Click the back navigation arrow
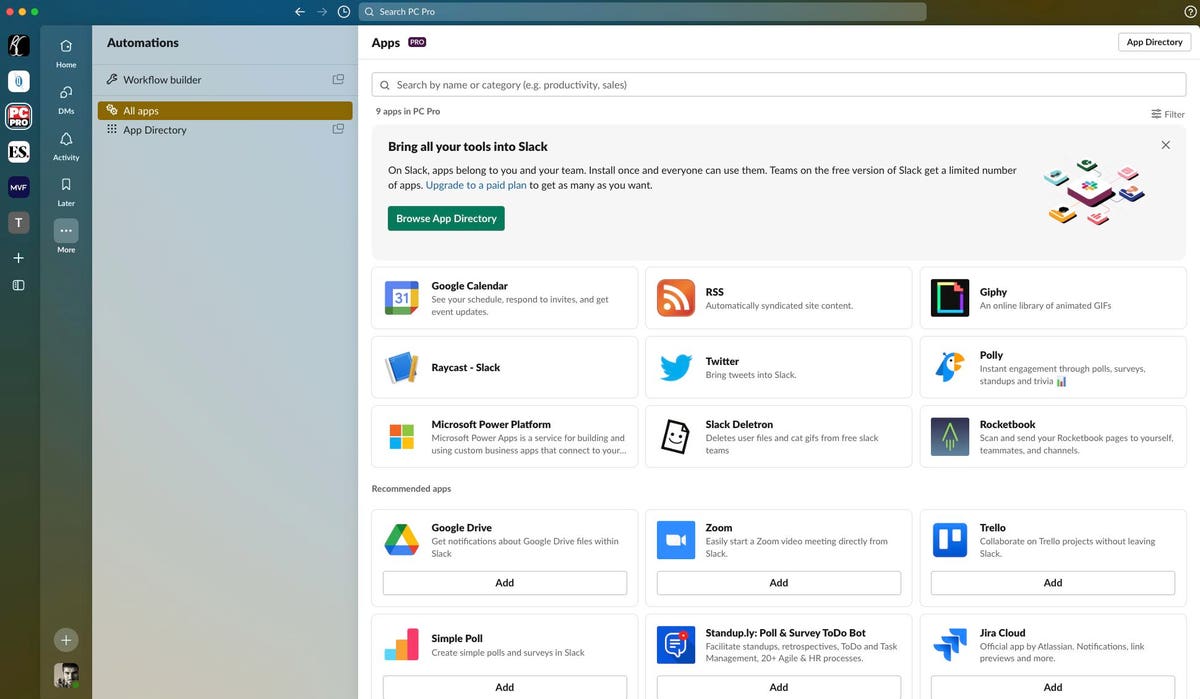1200x699 pixels. tap(299, 12)
